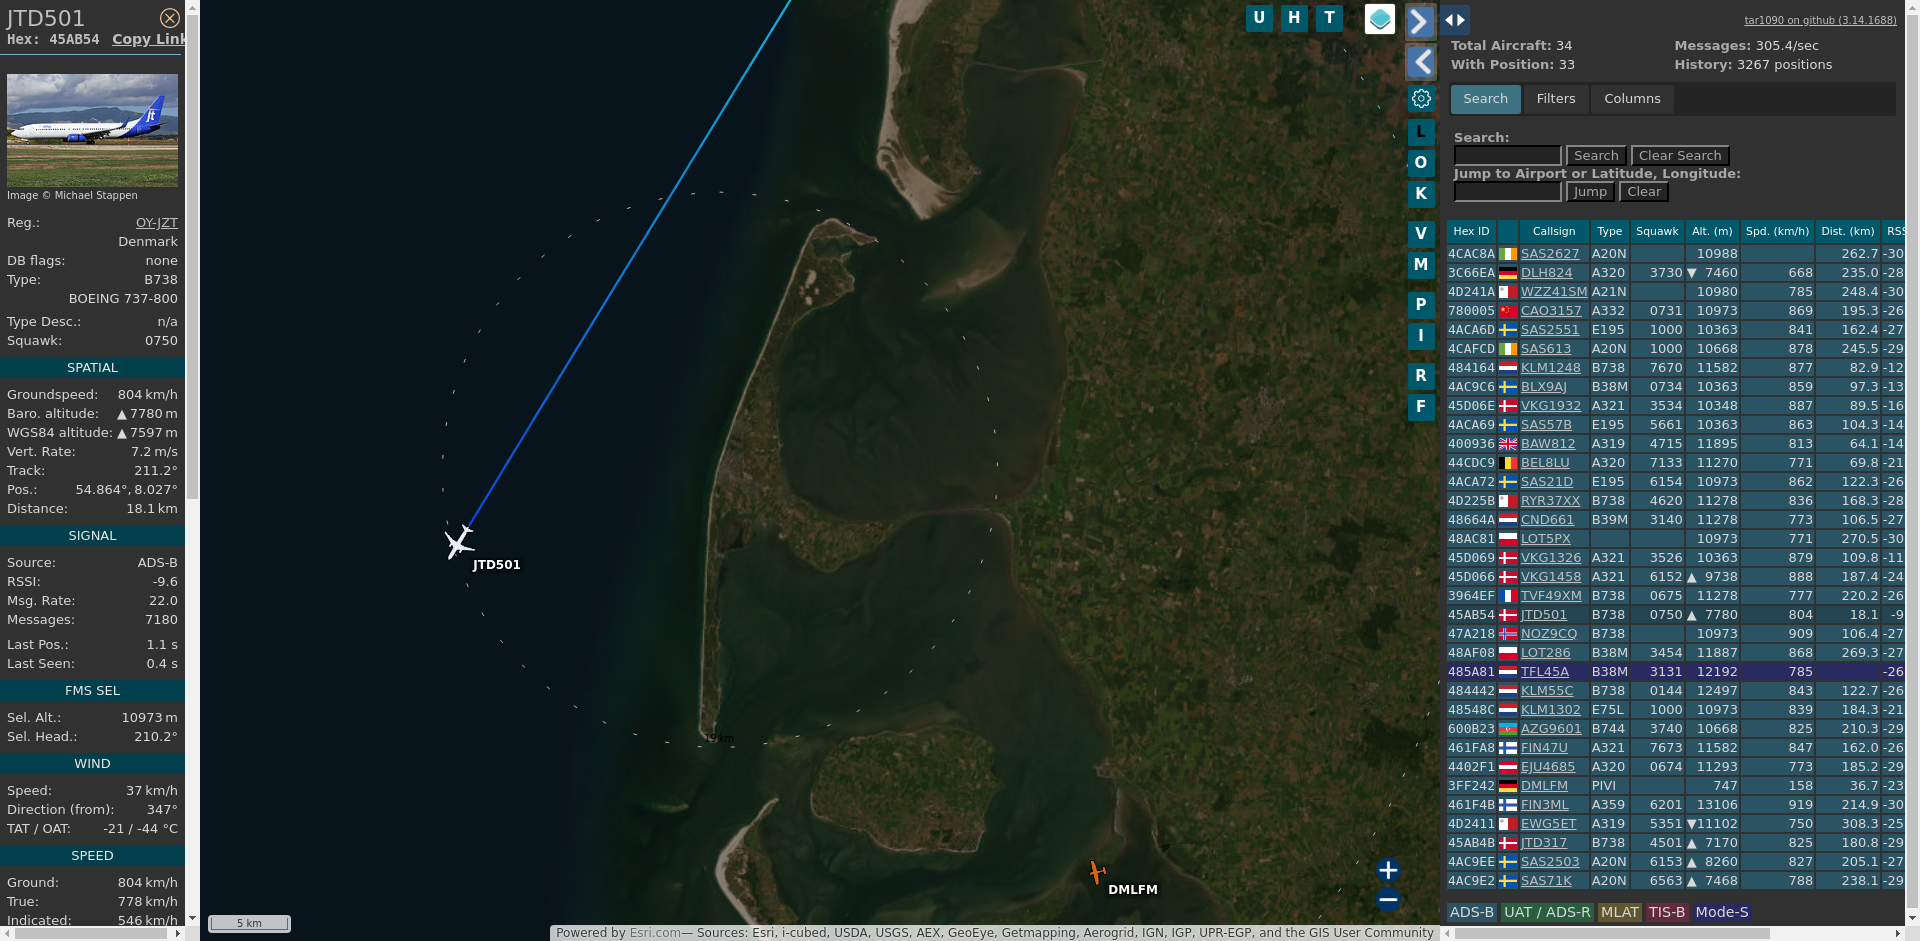The width and height of the screenshot is (1920, 941).
Task: Sort table by Alt. (m) column
Action: click(x=1712, y=231)
